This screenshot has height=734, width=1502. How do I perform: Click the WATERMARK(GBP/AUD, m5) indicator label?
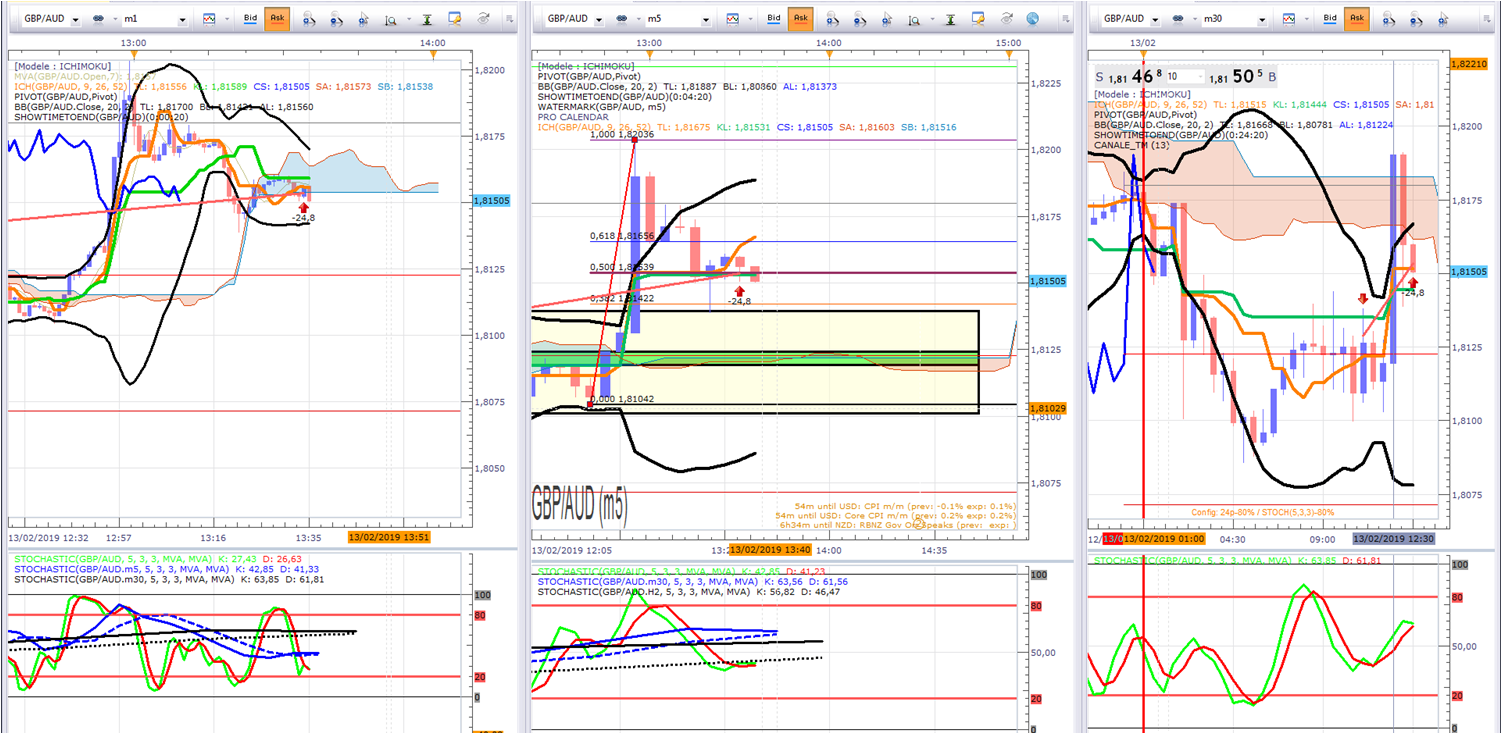click(600, 107)
